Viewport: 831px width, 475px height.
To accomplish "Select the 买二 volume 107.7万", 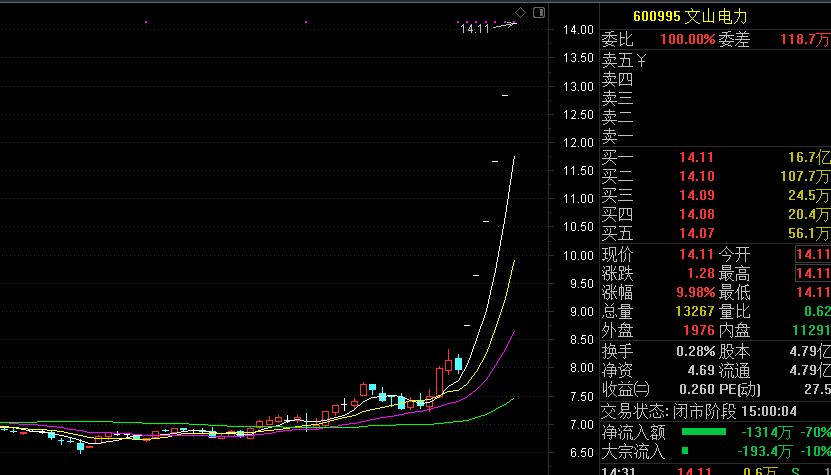I will [805, 177].
